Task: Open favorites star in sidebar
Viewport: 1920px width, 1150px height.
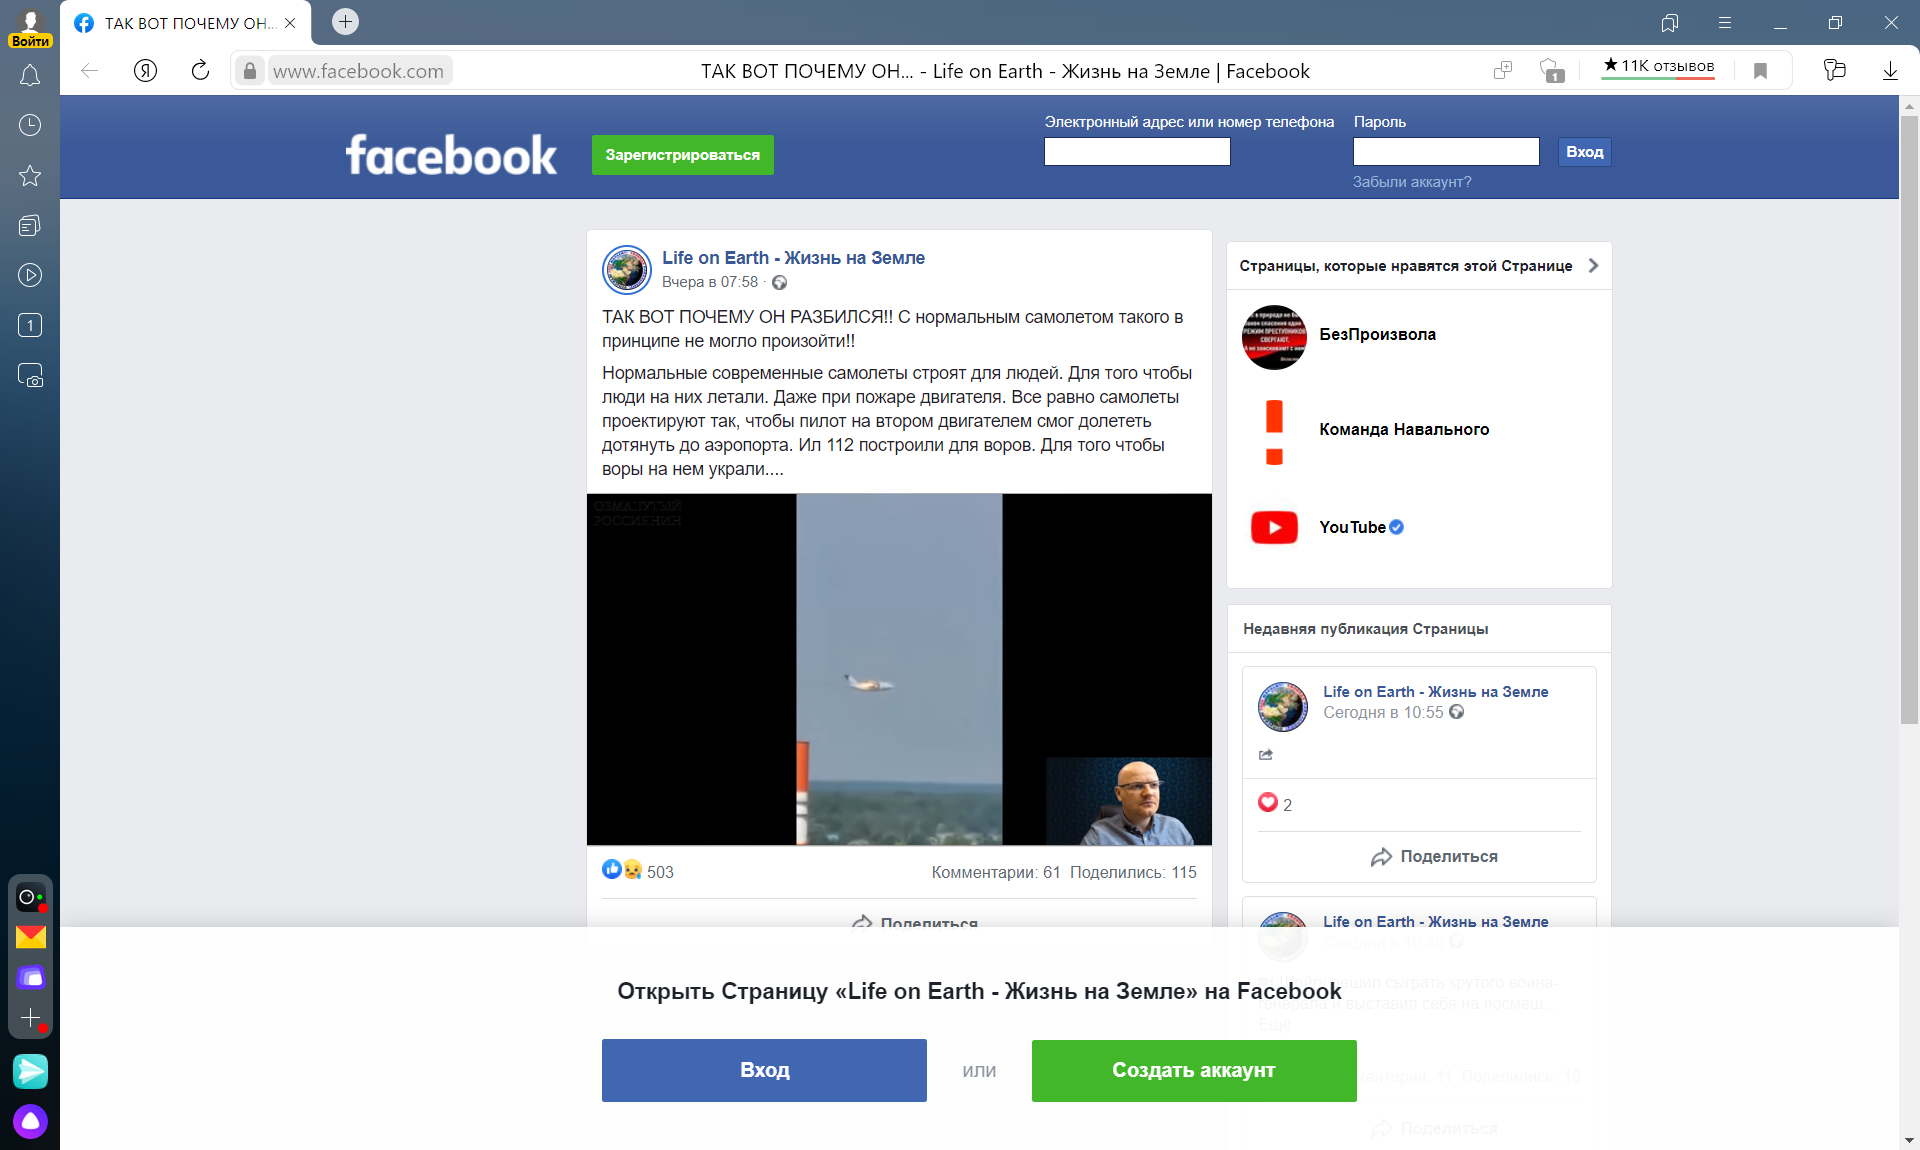Action: click(x=30, y=176)
